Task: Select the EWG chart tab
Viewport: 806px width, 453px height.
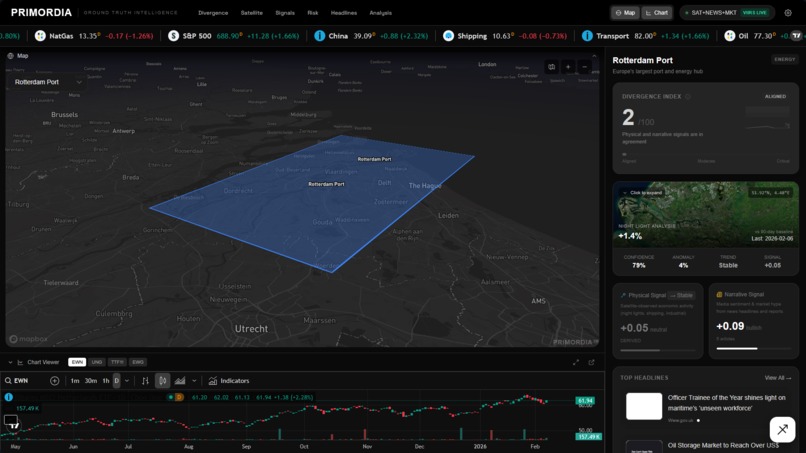Action: point(138,362)
